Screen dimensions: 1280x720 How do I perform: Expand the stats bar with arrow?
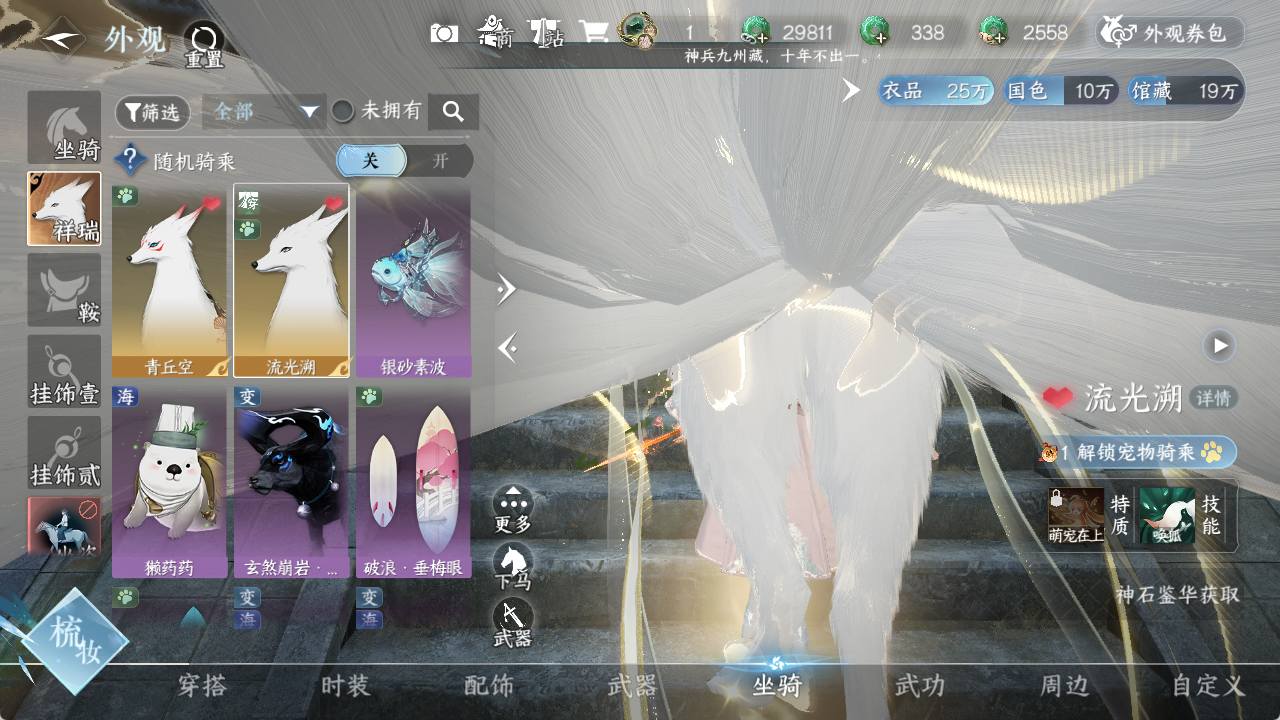coord(851,91)
